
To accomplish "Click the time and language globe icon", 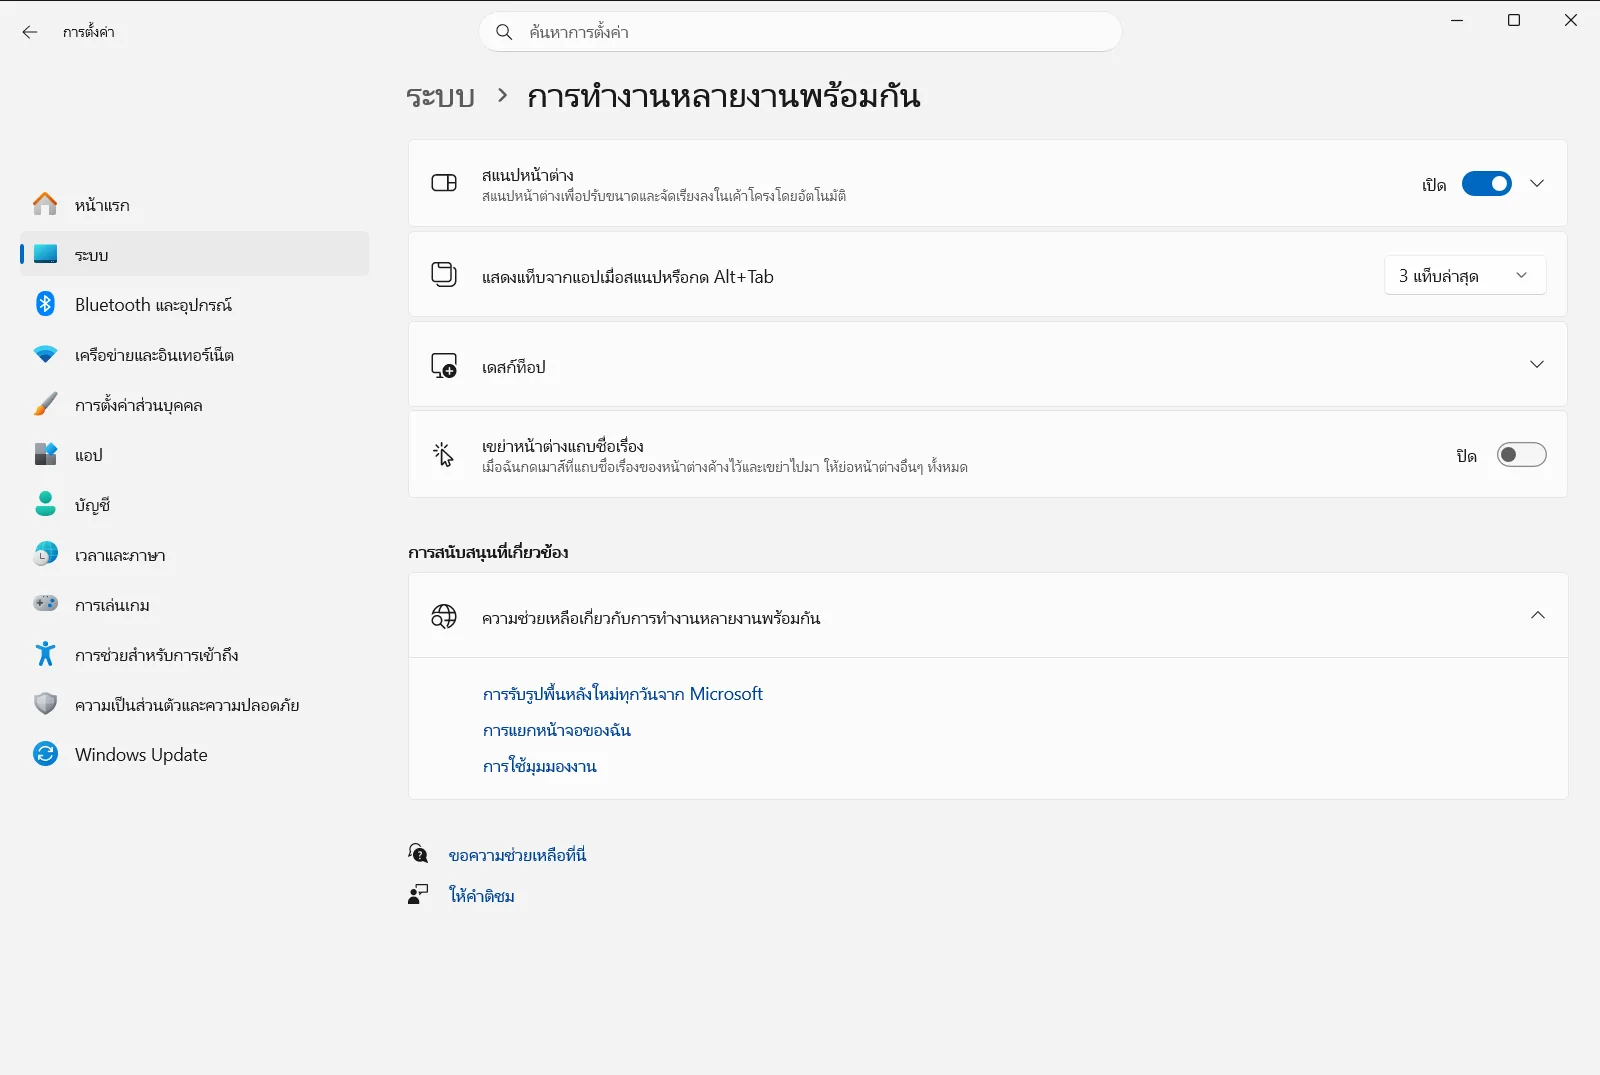I will [x=45, y=554].
